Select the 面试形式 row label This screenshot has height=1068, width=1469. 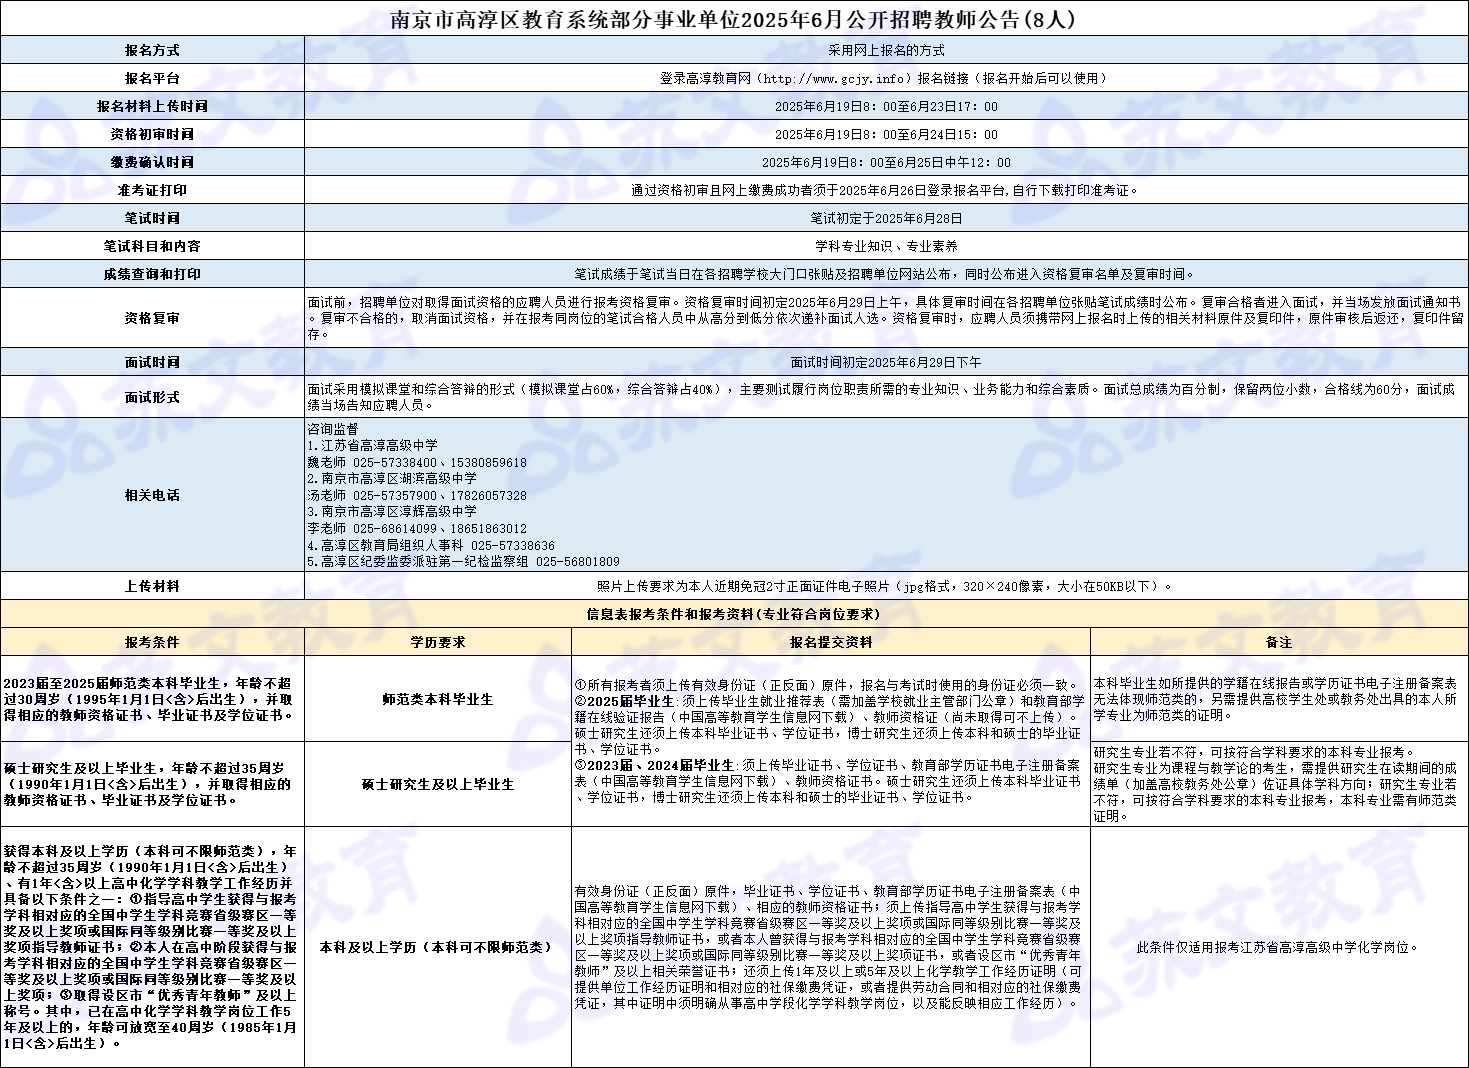pyautogui.click(x=152, y=397)
